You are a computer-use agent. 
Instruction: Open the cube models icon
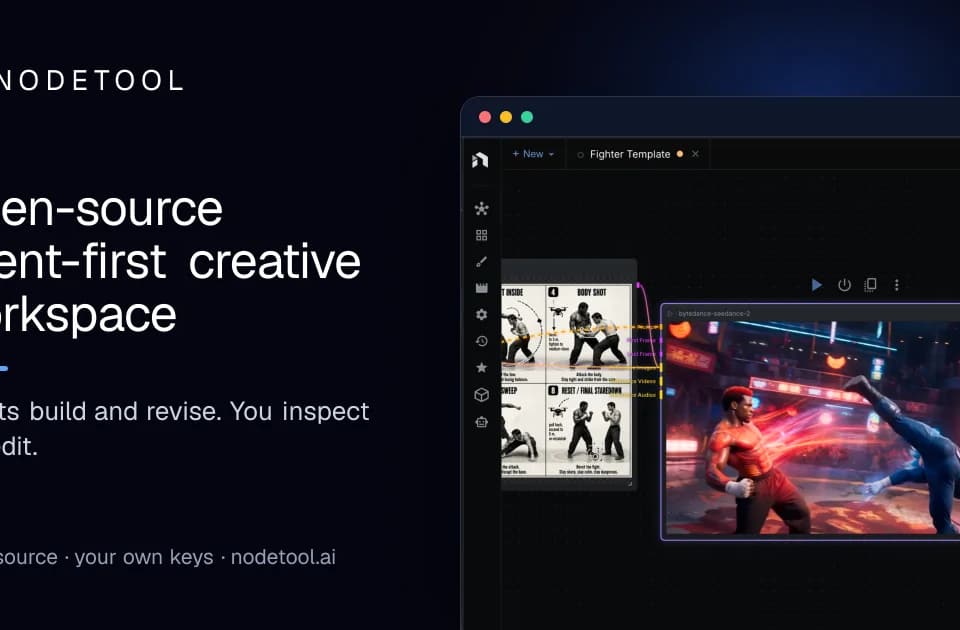click(x=481, y=395)
